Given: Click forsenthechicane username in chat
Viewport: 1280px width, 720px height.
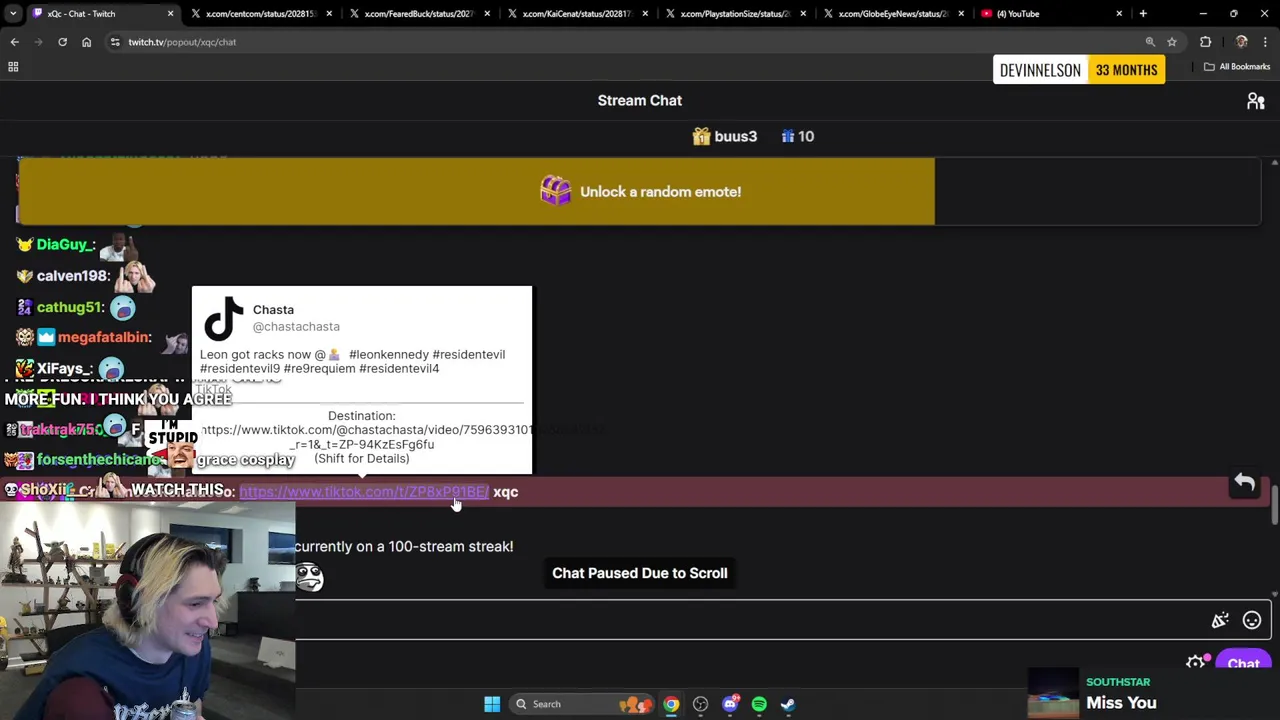Looking at the screenshot, I should pyautogui.click(x=98, y=460).
